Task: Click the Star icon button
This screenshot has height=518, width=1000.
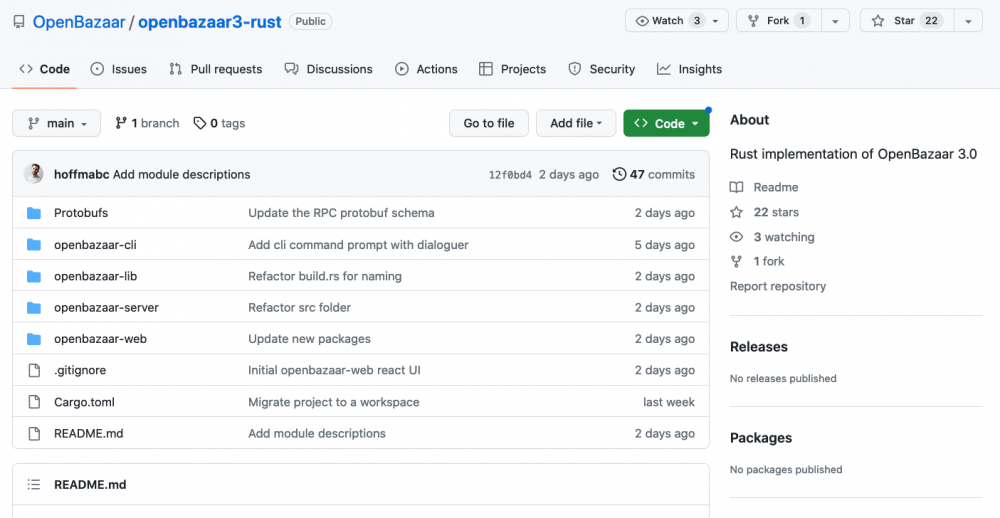Action: pyautogui.click(x=878, y=21)
